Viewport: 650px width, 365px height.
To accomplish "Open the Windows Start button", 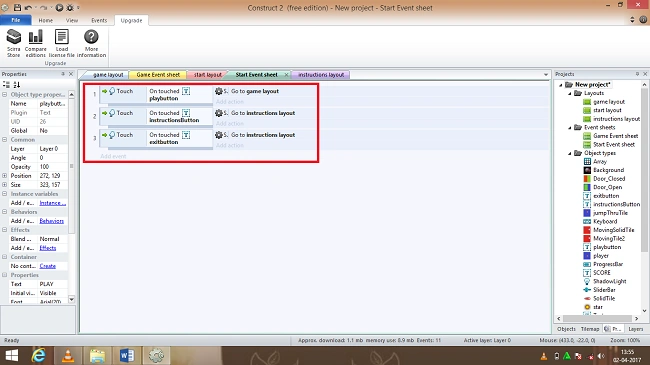I will tap(12, 355).
